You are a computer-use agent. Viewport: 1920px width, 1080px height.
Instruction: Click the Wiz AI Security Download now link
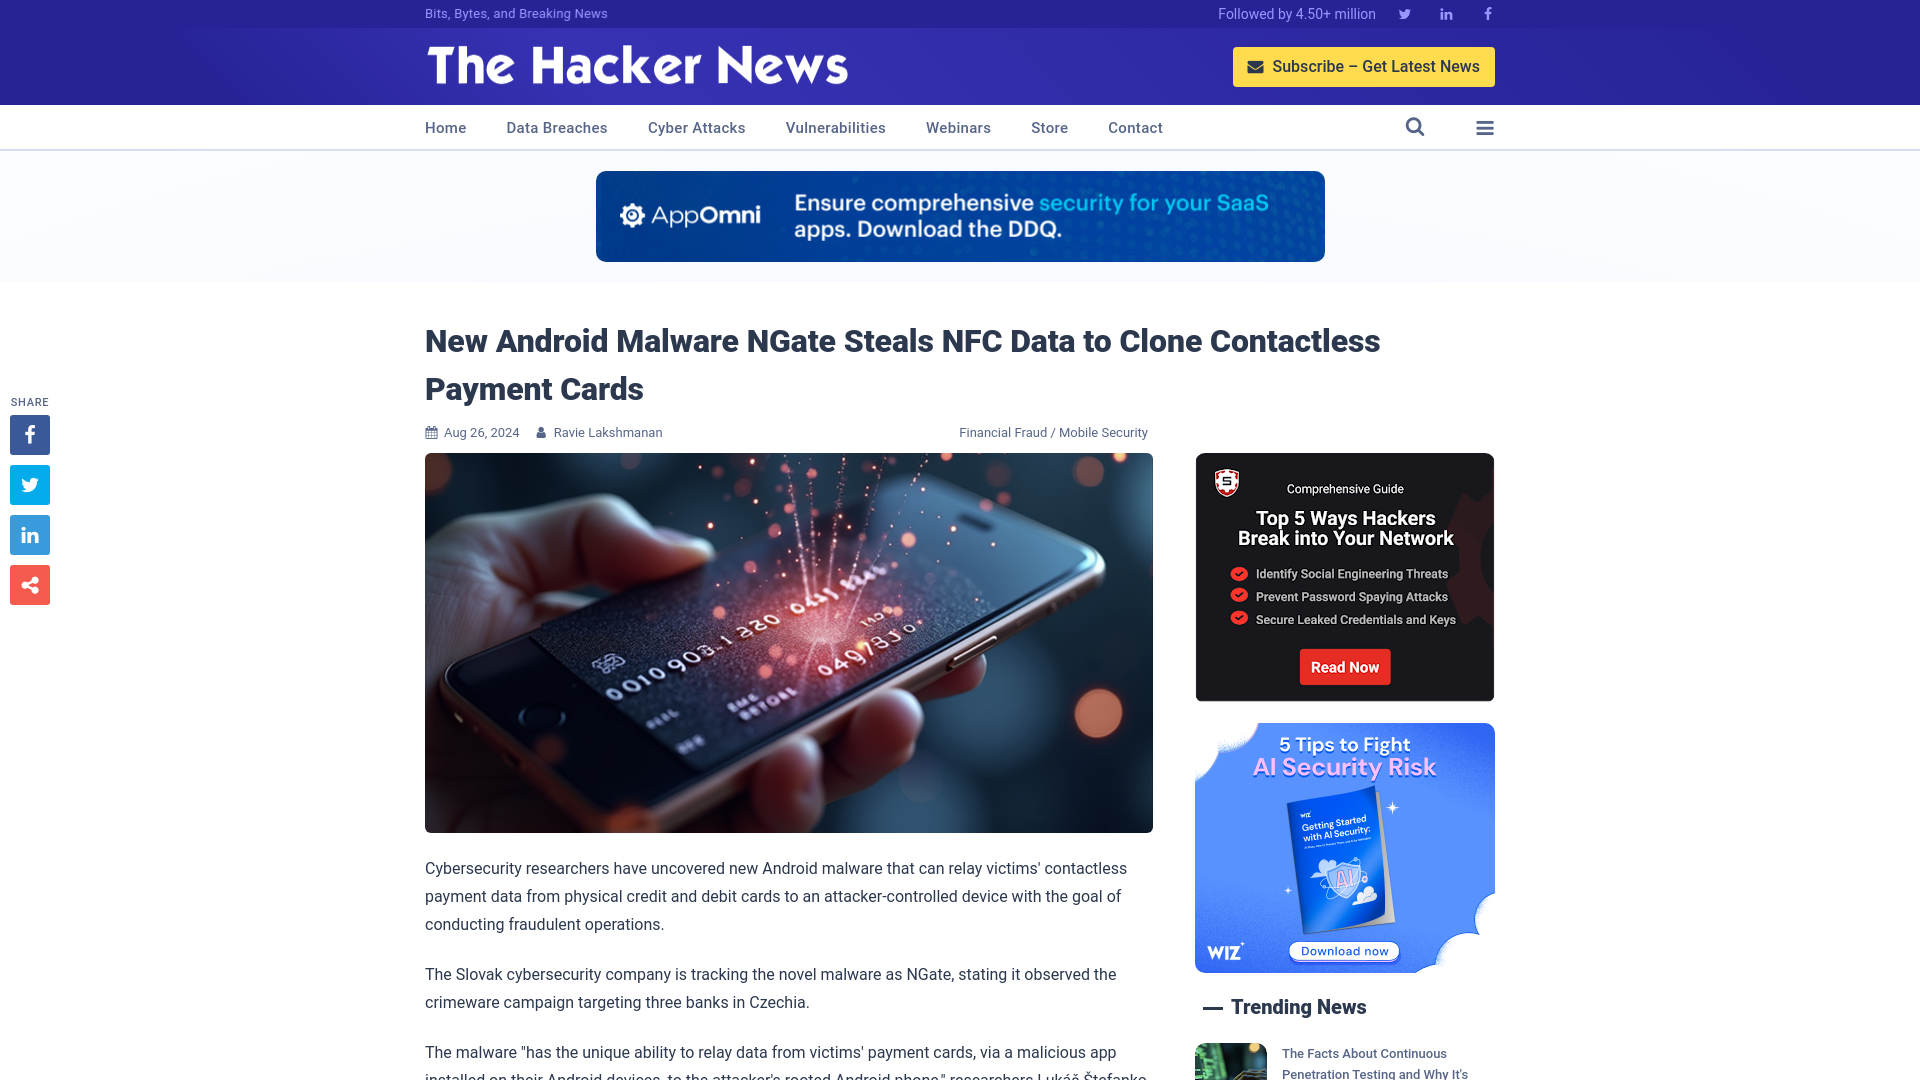click(1345, 951)
